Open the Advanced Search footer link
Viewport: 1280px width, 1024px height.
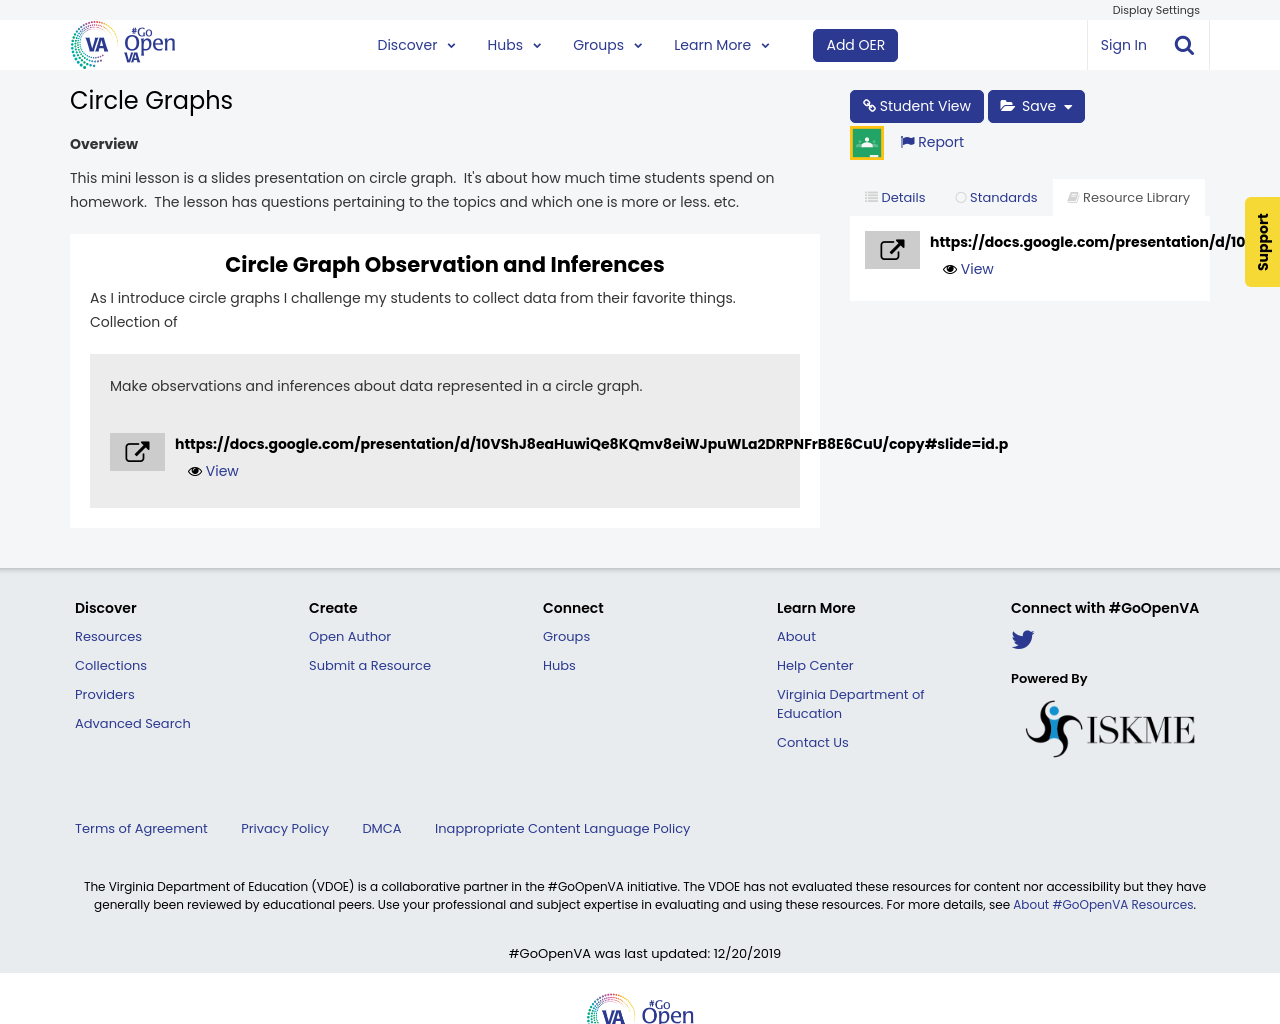(x=133, y=723)
